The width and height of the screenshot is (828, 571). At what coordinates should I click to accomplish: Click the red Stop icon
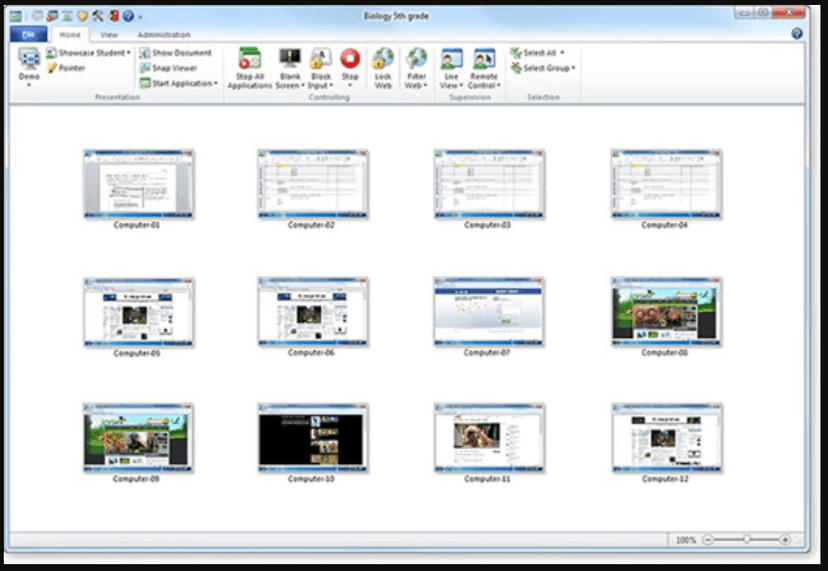point(350,58)
